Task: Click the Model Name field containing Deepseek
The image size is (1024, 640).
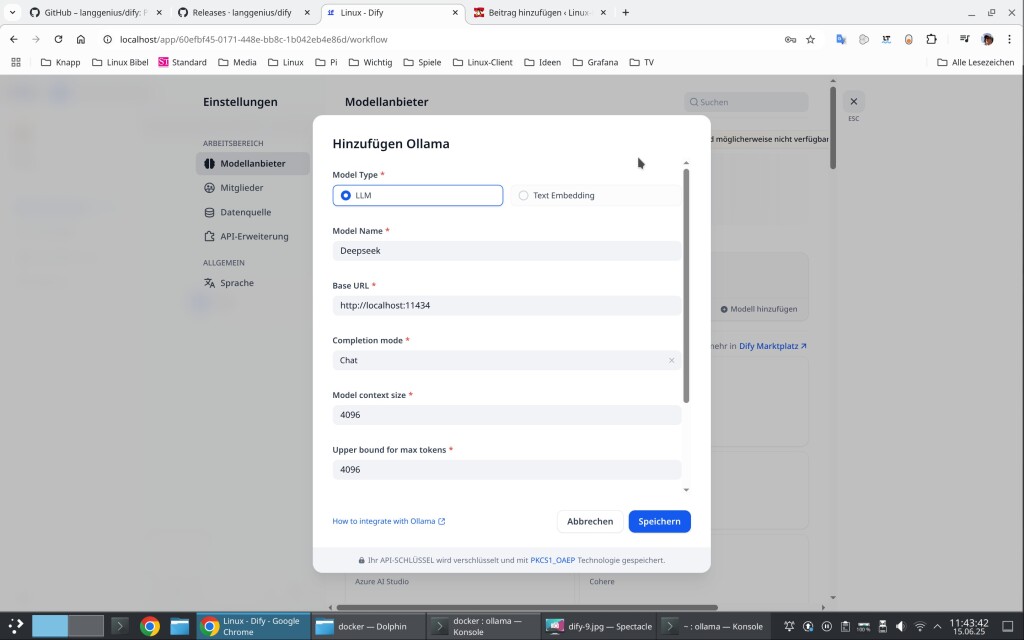Action: point(506,251)
